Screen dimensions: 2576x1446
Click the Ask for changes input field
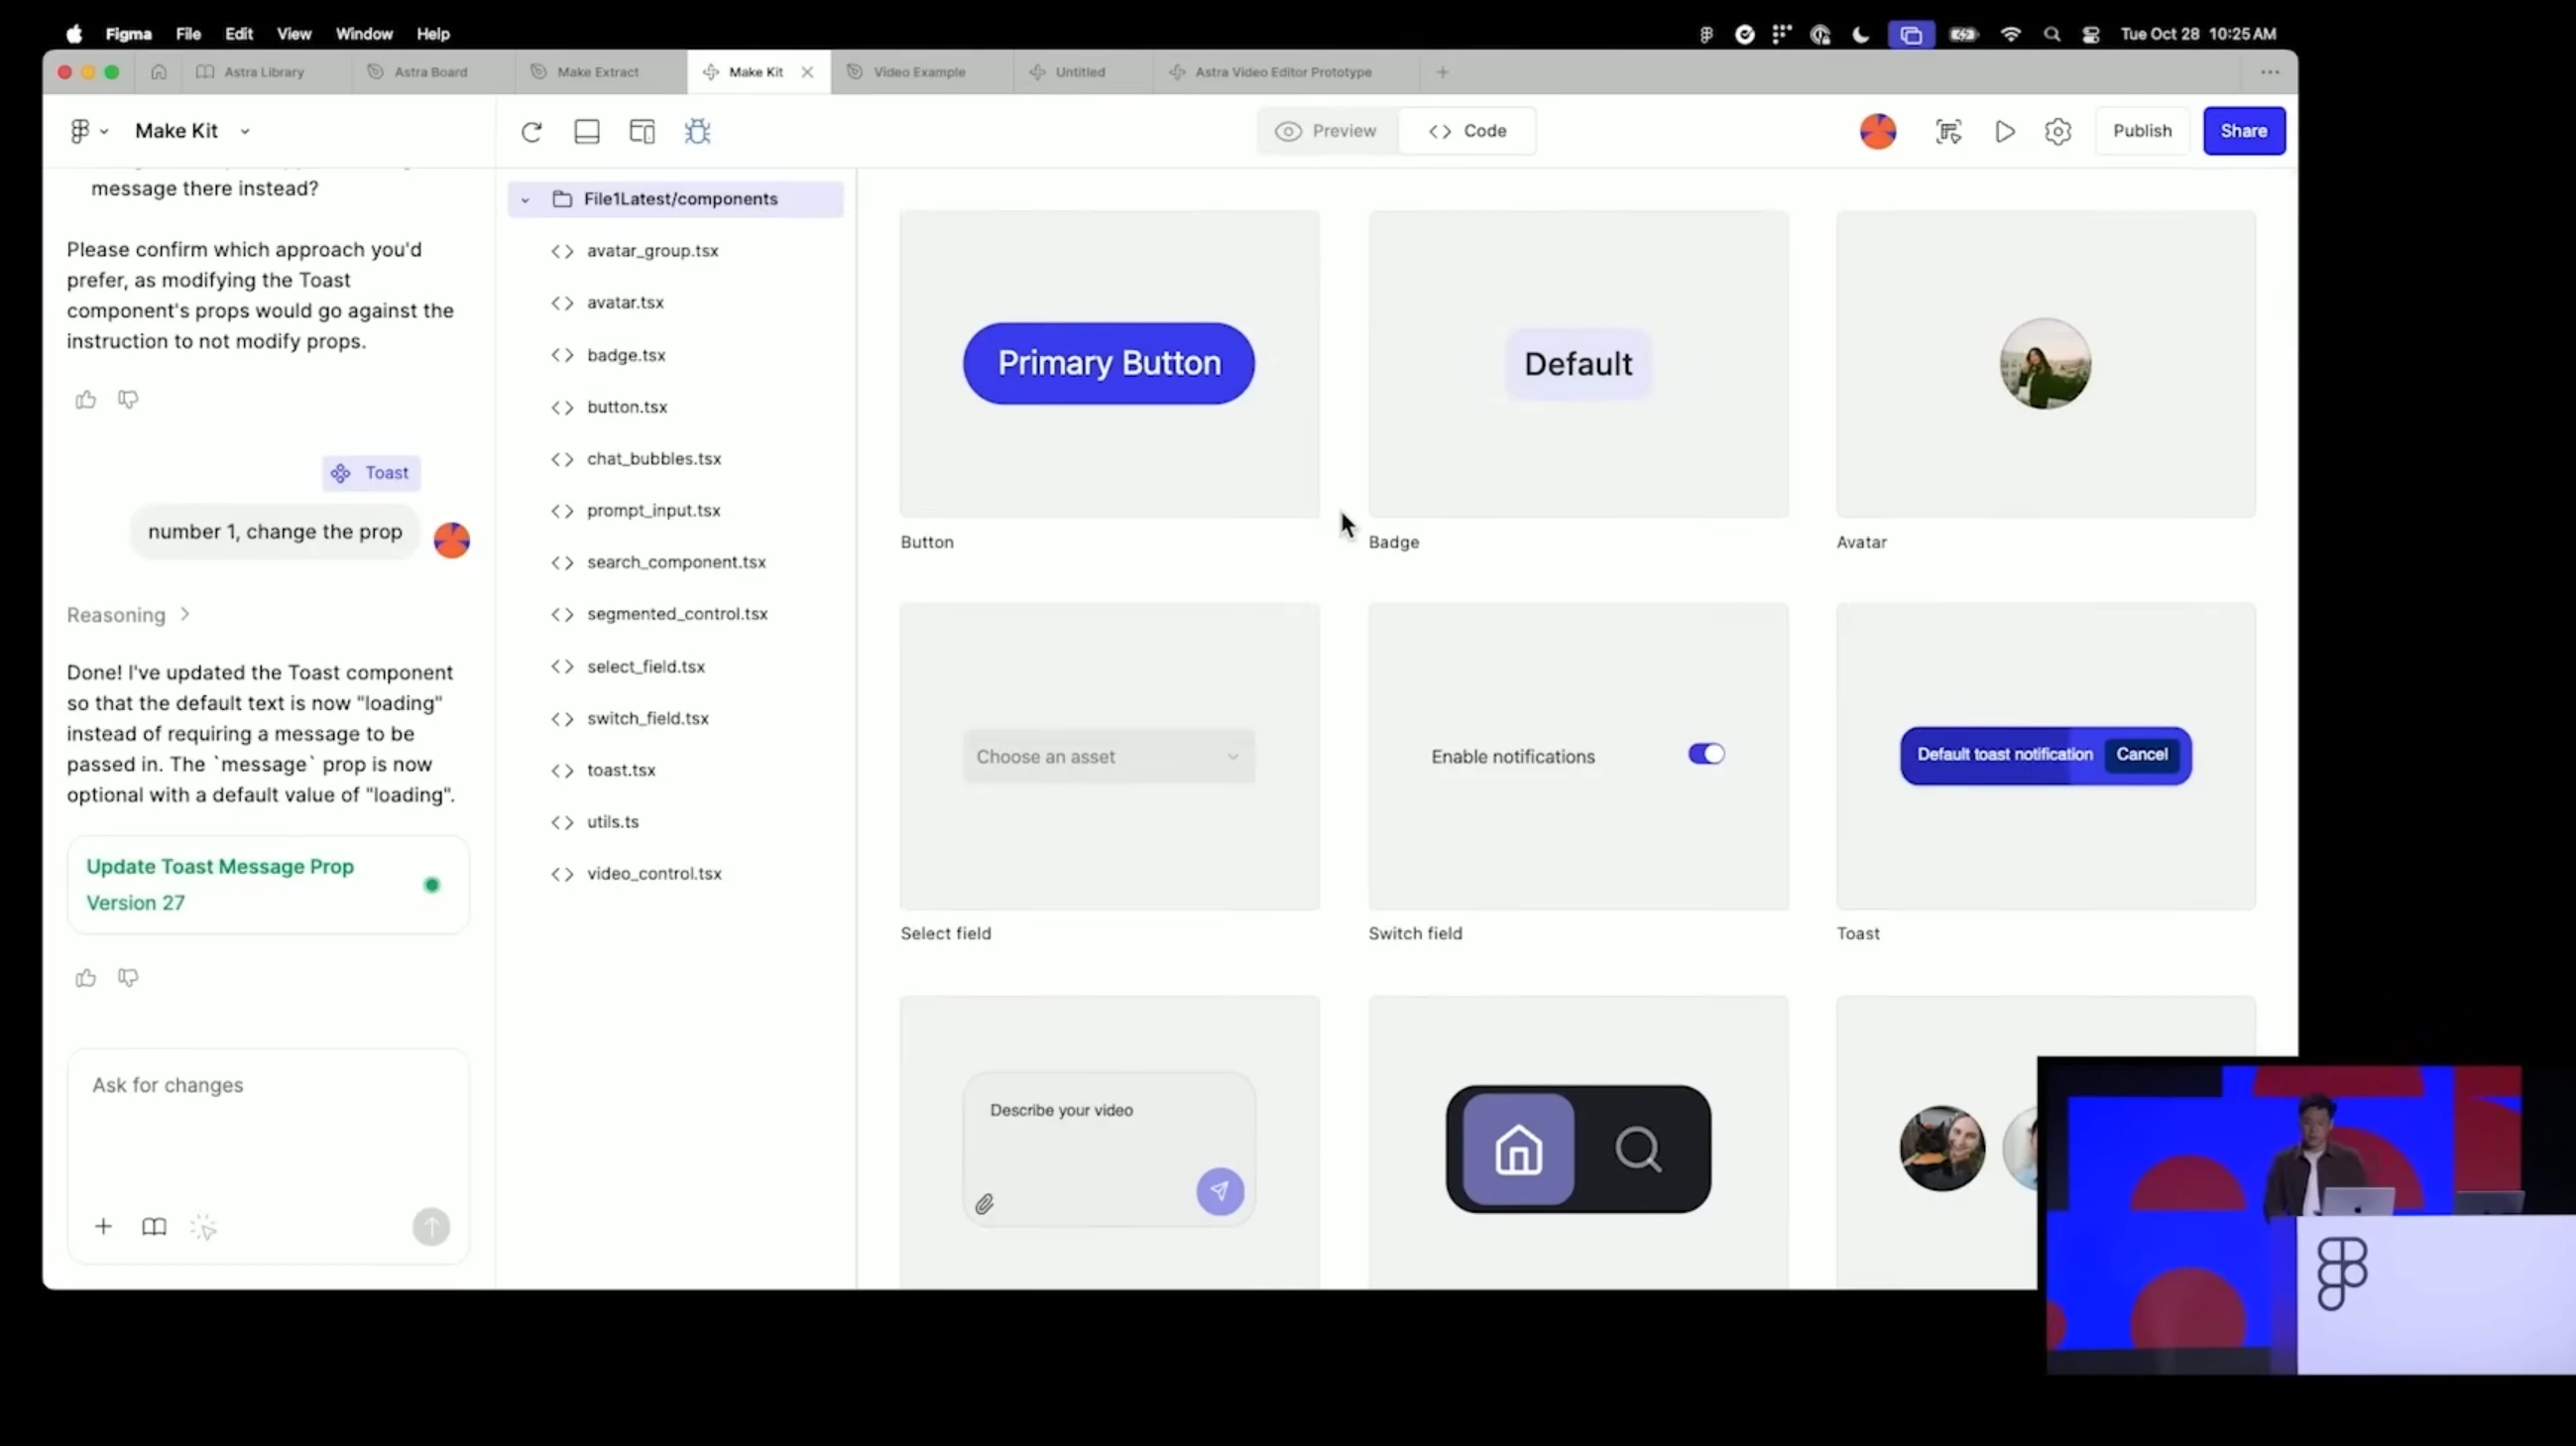point(268,1110)
